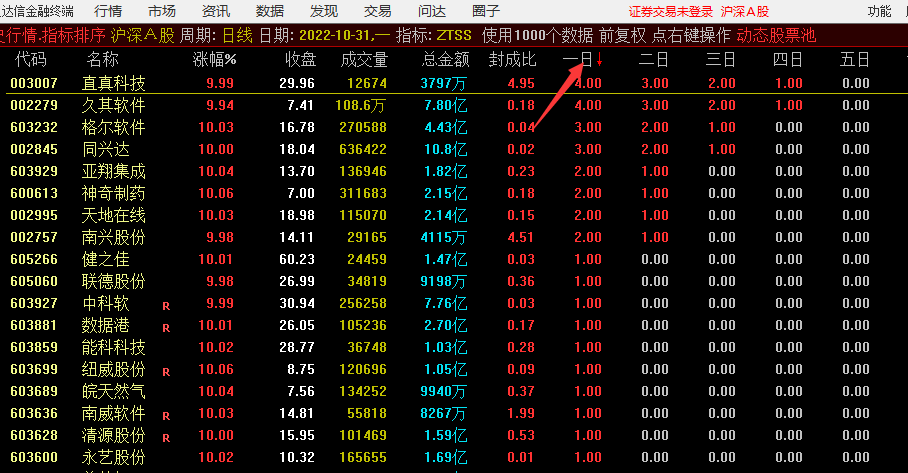Image resolution: width=908 pixels, height=473 pixels.
Task: Select stock 健之佳
Action: coord(106,259)
